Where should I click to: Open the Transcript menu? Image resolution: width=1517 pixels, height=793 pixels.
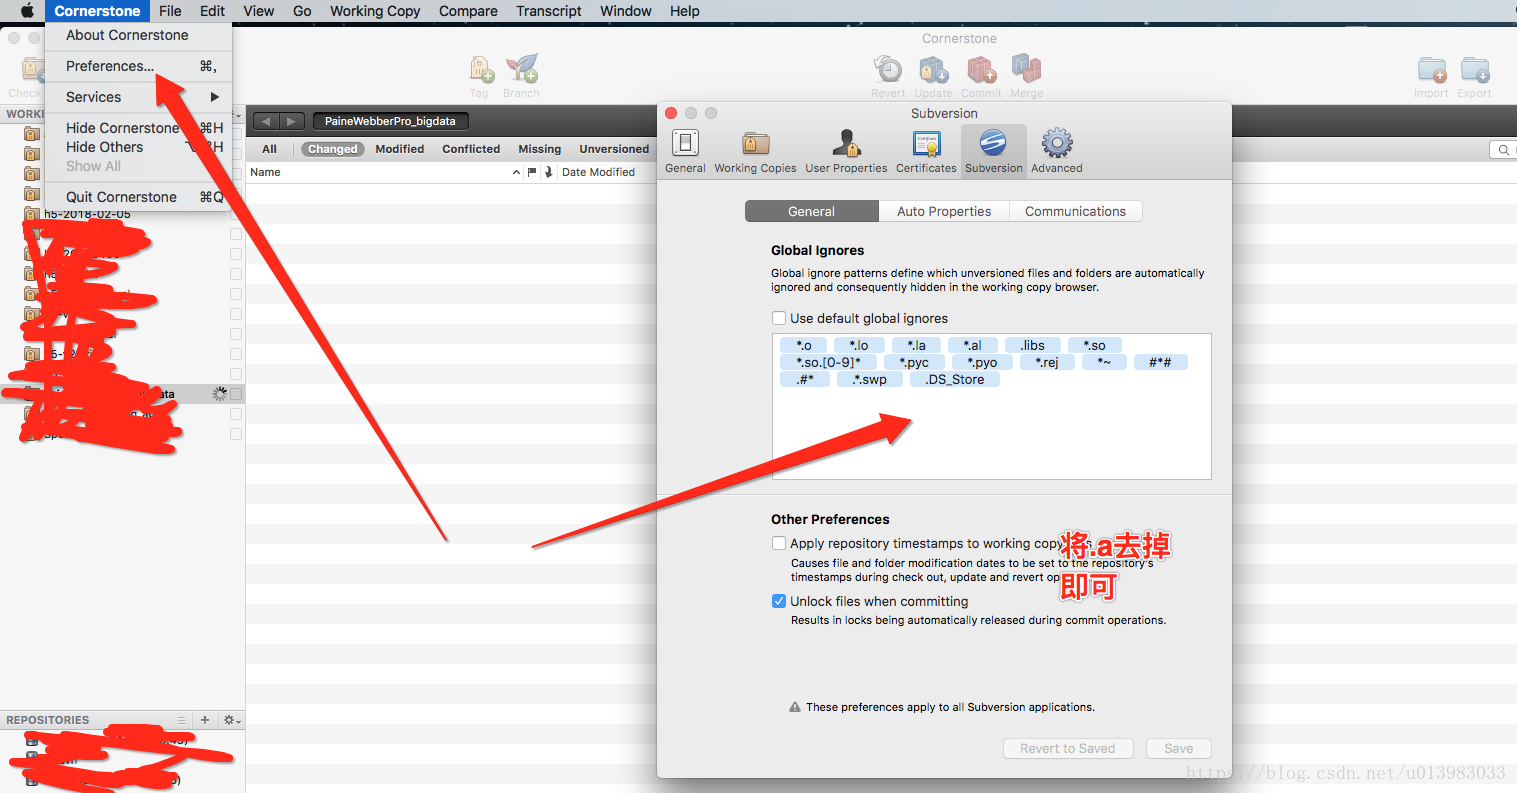549,11
